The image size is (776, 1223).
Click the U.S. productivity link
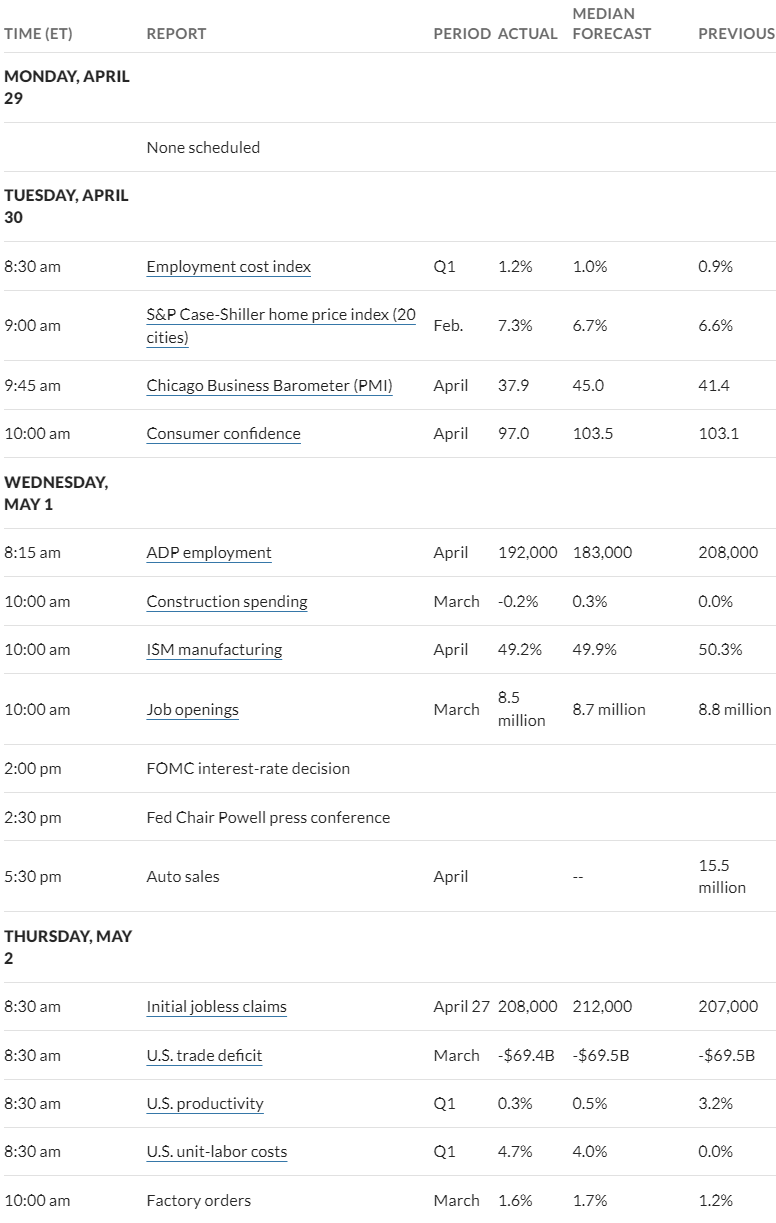coord(205,1104)
